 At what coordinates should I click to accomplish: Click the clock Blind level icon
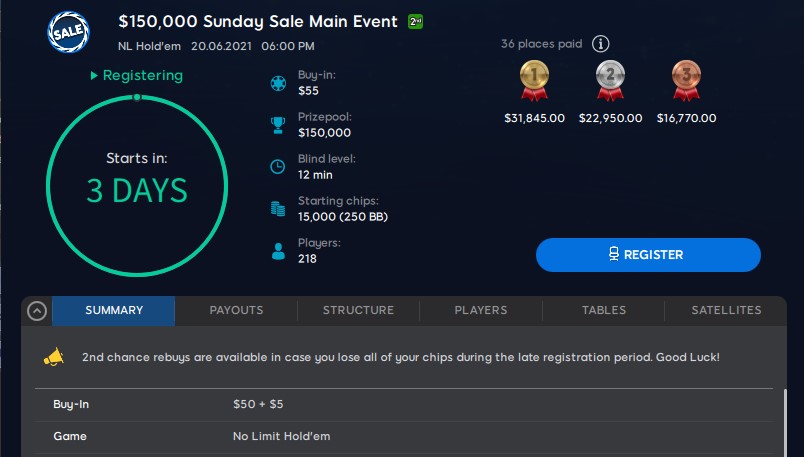point(278,167)
